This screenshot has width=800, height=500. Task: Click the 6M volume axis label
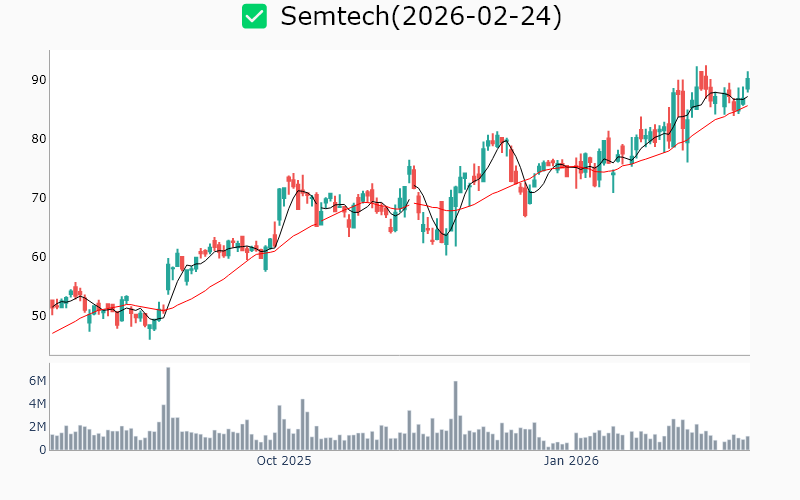tap(37, 381)
